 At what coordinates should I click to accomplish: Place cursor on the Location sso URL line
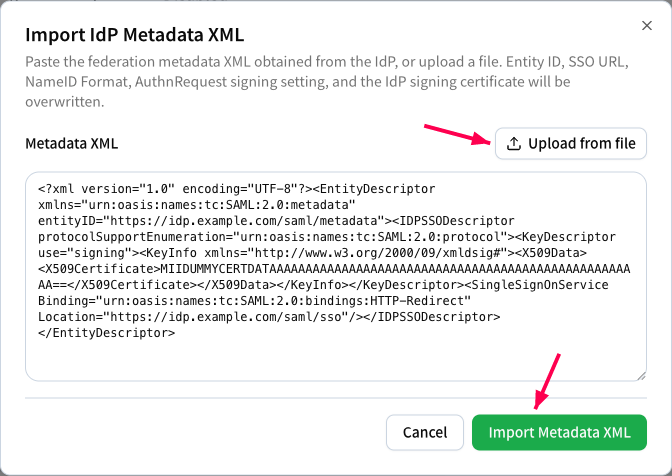pos(269,317)
